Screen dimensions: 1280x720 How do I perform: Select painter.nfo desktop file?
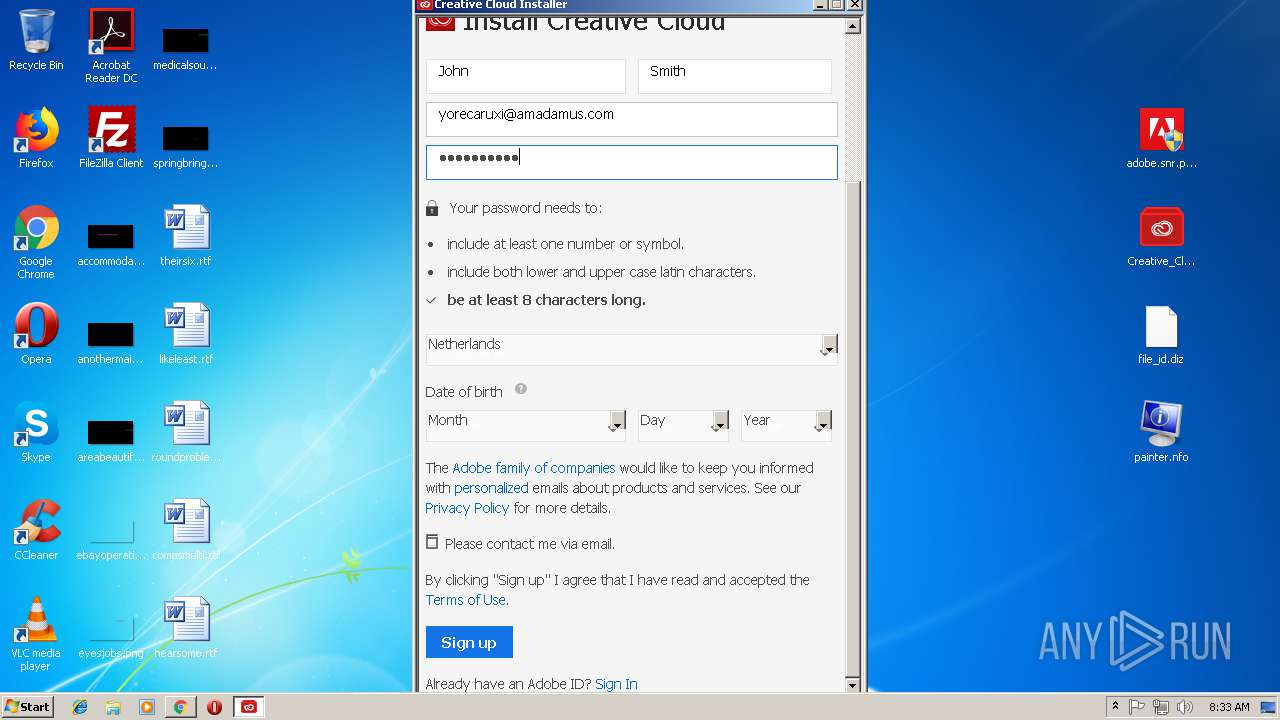(x=1161, y=432)
